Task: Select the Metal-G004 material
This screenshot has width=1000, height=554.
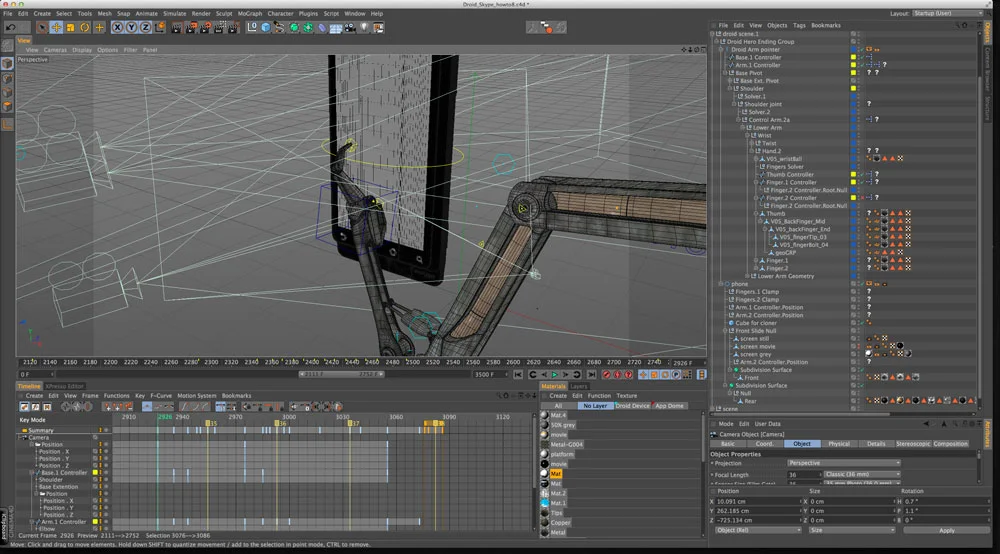Action: (566, 444)
